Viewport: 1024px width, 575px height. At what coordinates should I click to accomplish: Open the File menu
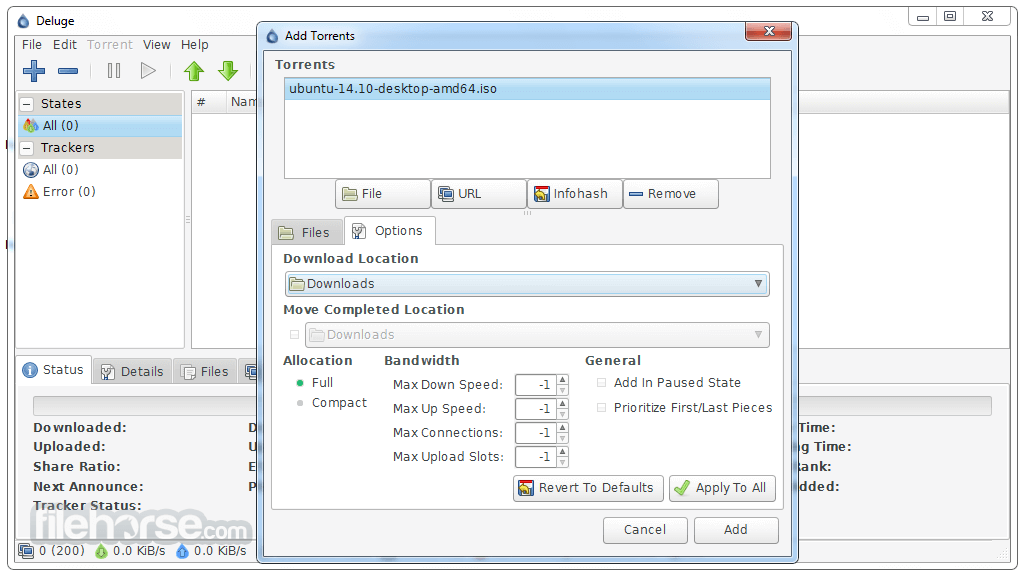pyautogui.click(x=31, y=44)
